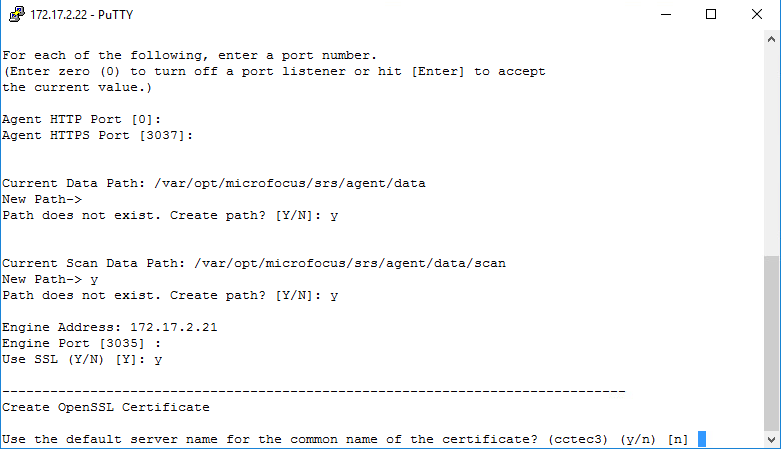Click the vertical scrollbar thumb
The width and height of the screenshot is (781, 449).
coord(772,342)
